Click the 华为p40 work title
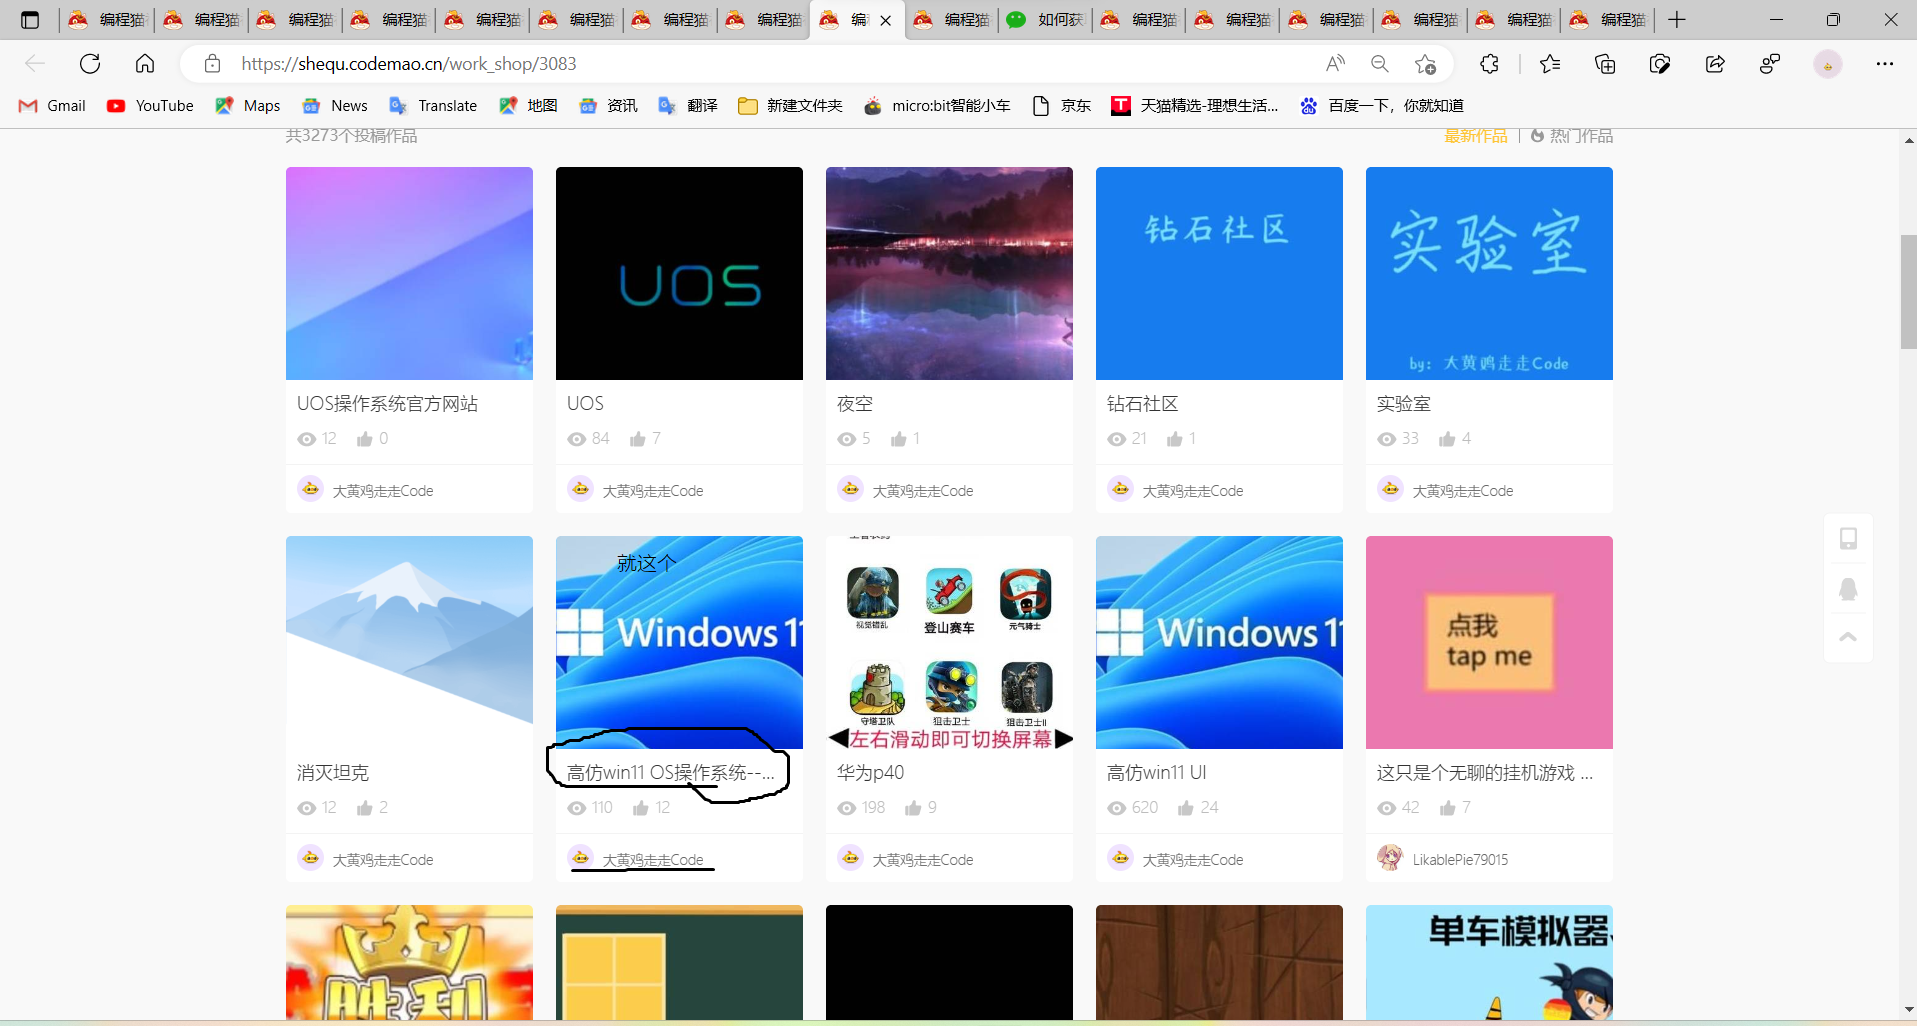The width and height of the screenshot is (1917, 1026). tap(870, 773)
